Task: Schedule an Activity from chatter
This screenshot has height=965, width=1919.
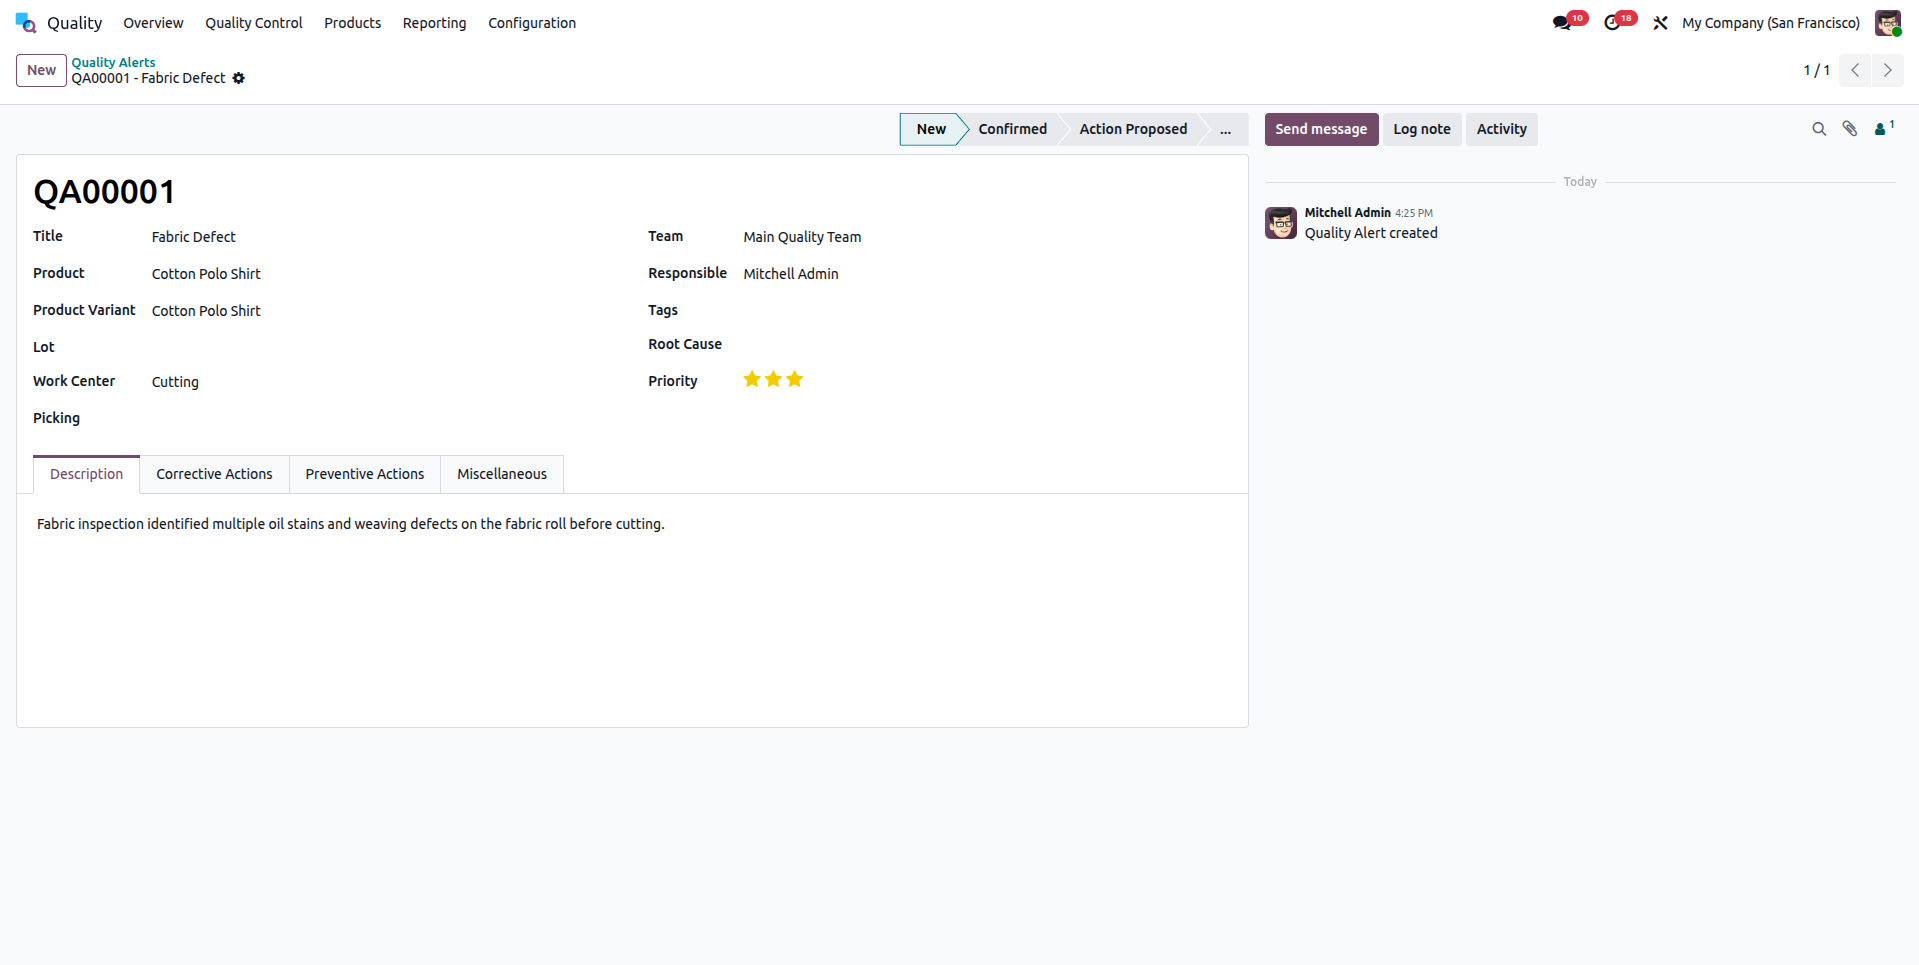Action: coord(1501,129)
